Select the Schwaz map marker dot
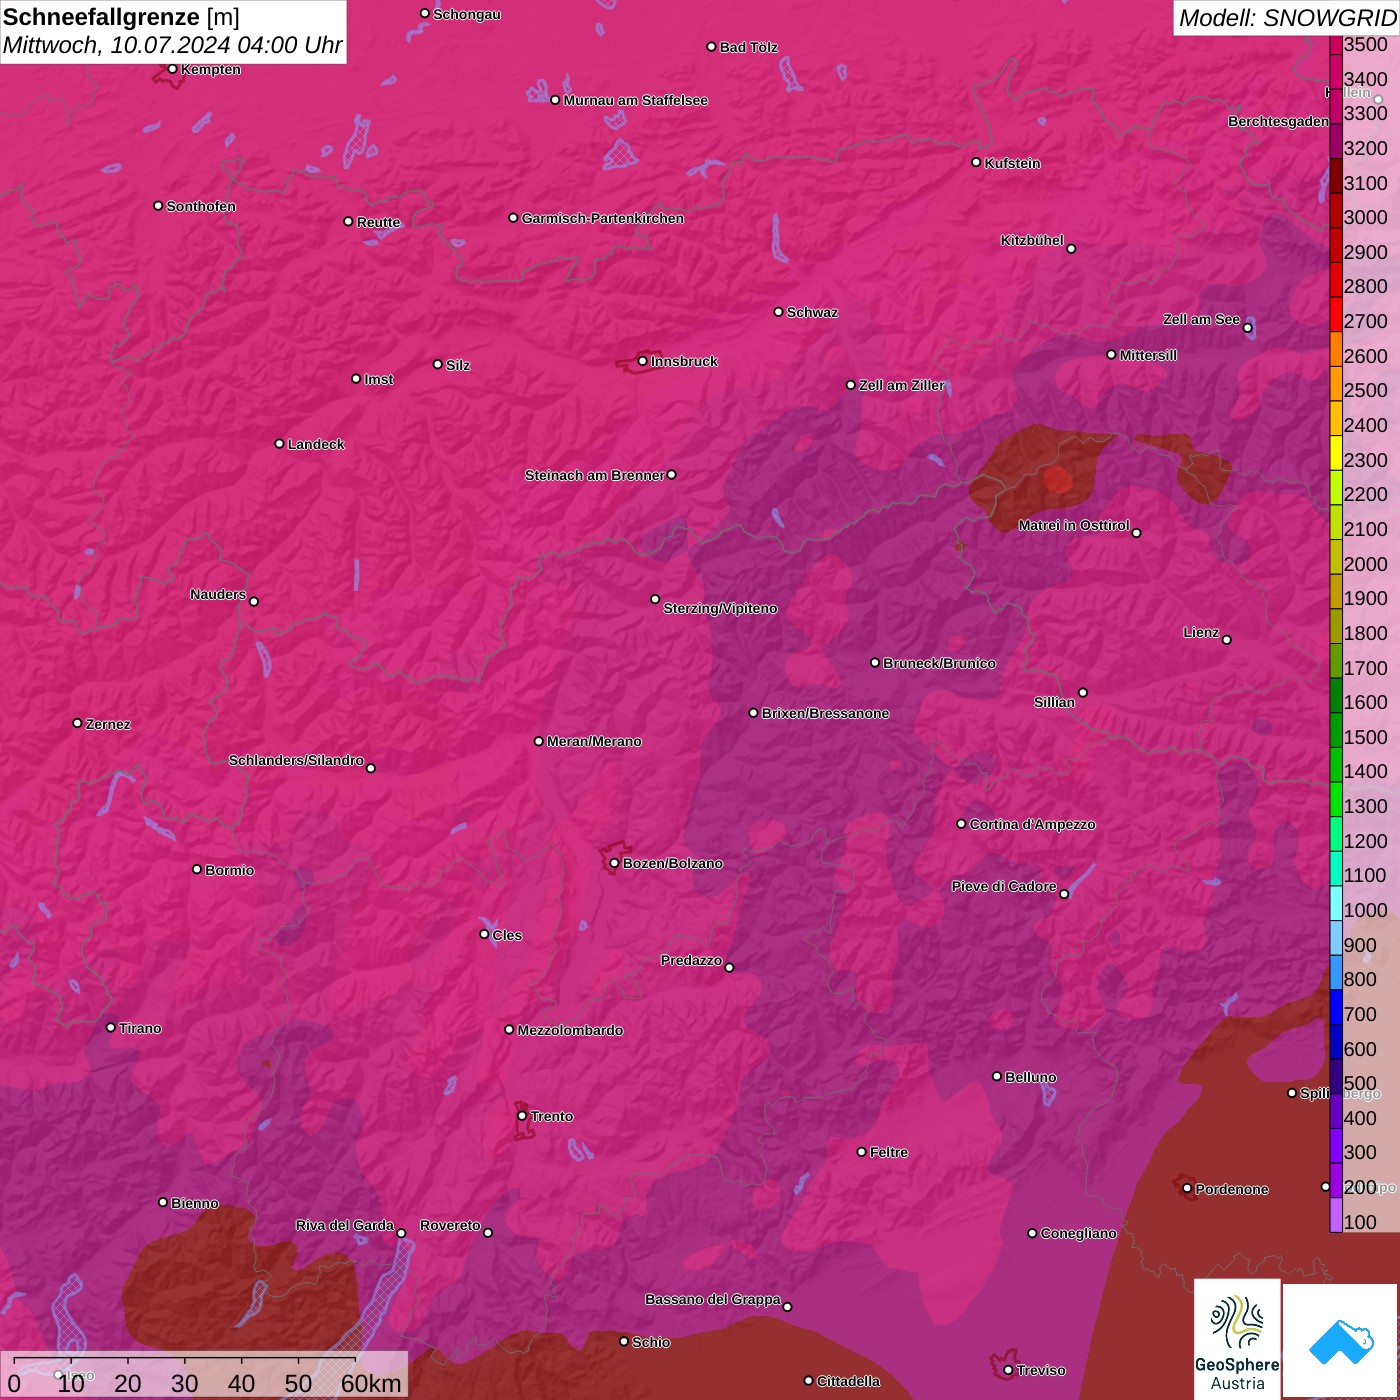The image size is (1400, 1400). click(778, 311)
